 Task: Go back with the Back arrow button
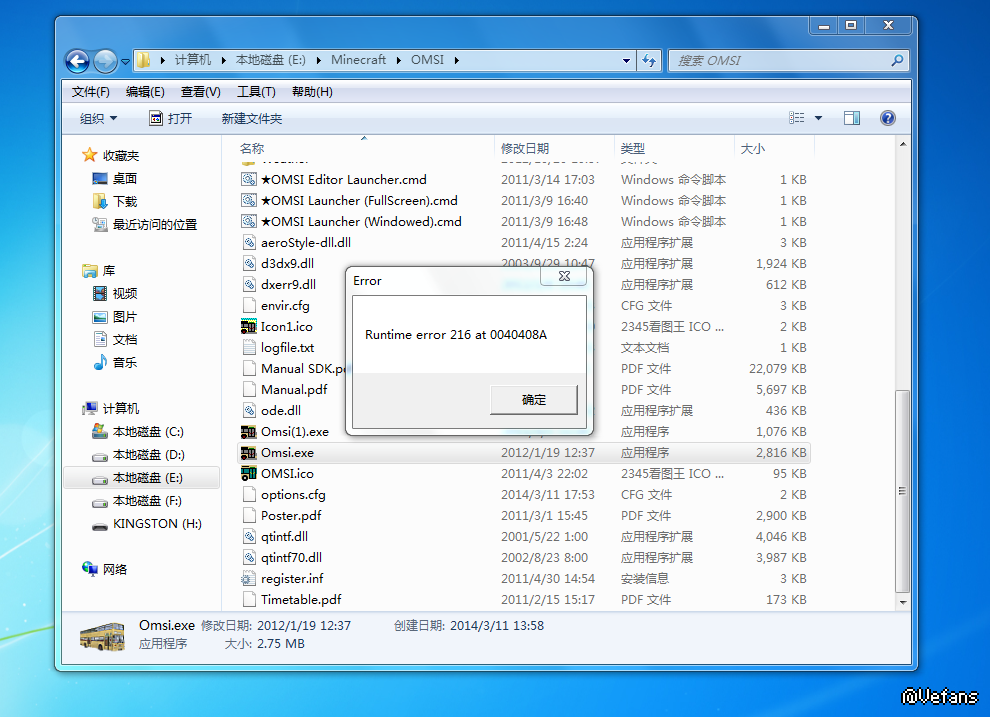coord(78,61)
